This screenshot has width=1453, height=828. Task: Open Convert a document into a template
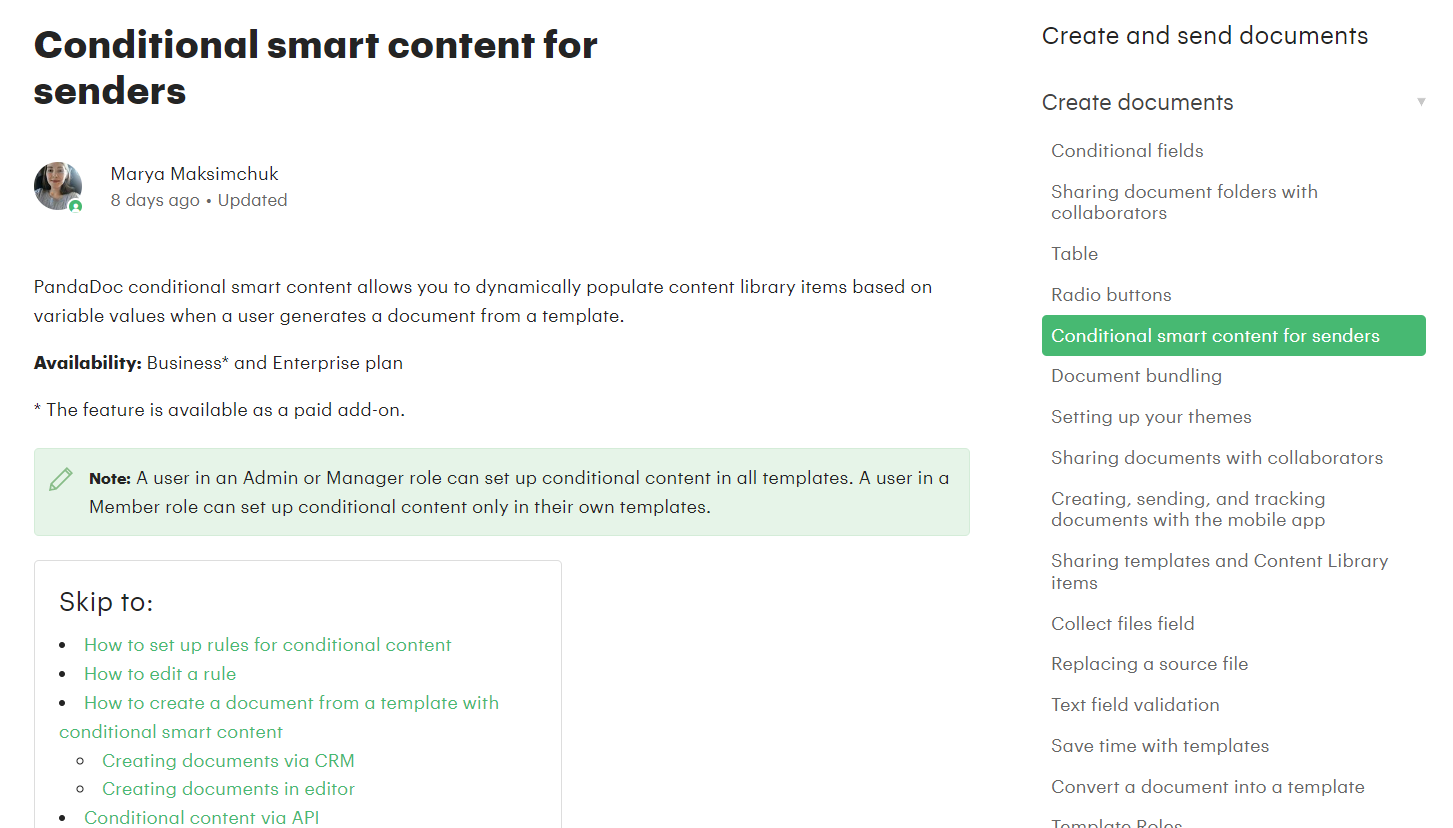click(x=1207, y=787)
